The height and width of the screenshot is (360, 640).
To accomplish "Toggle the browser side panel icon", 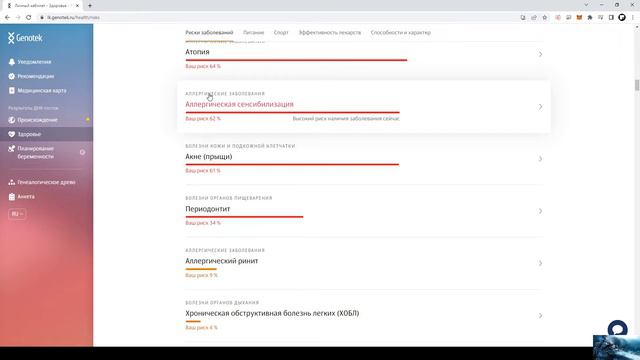I will [611, 18].
